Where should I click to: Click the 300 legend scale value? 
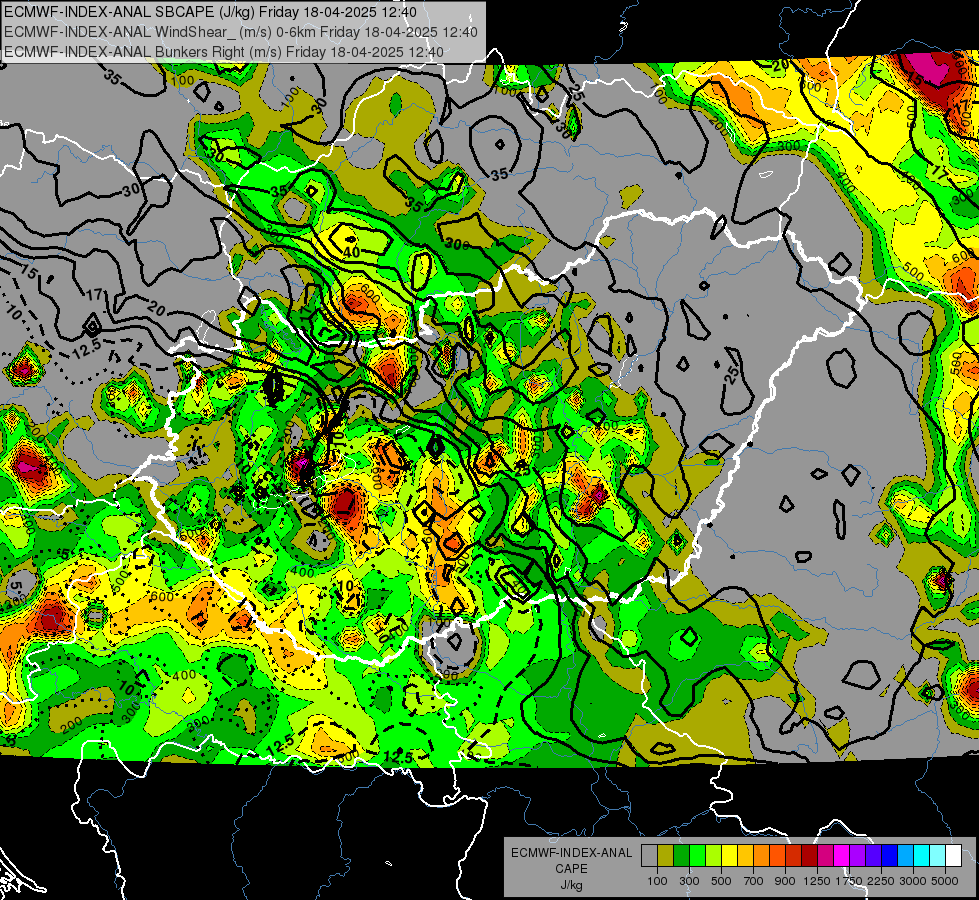pos(689,881)
